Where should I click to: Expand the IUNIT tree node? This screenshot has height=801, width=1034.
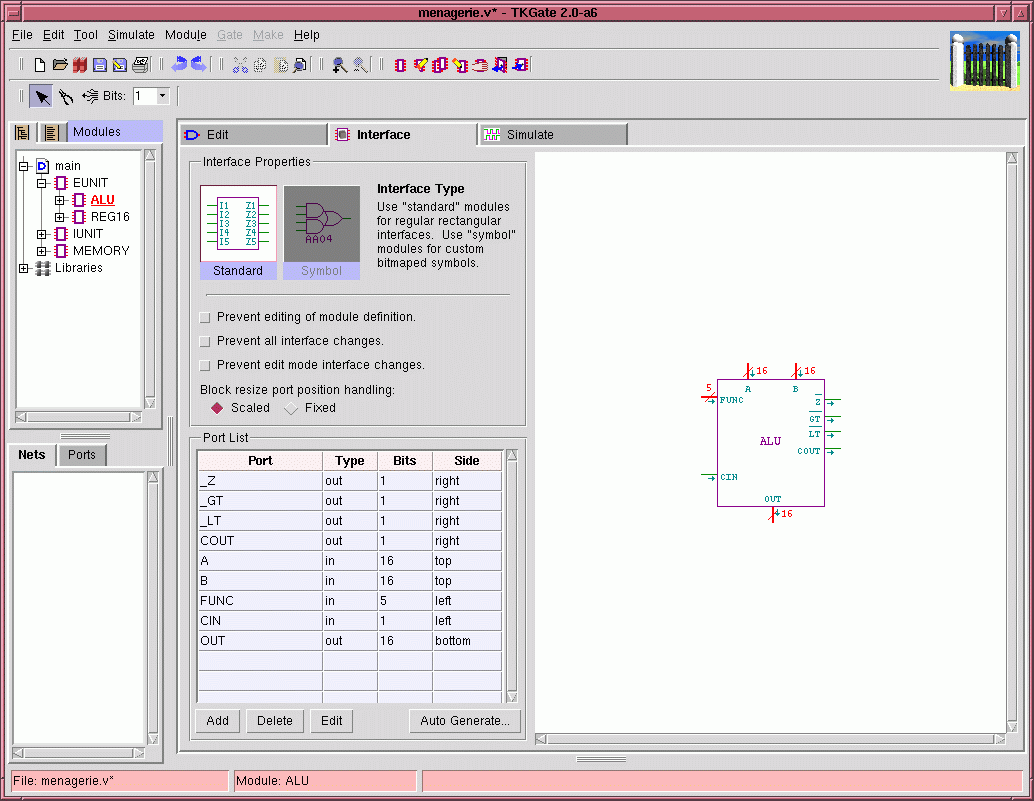(42, 234)
